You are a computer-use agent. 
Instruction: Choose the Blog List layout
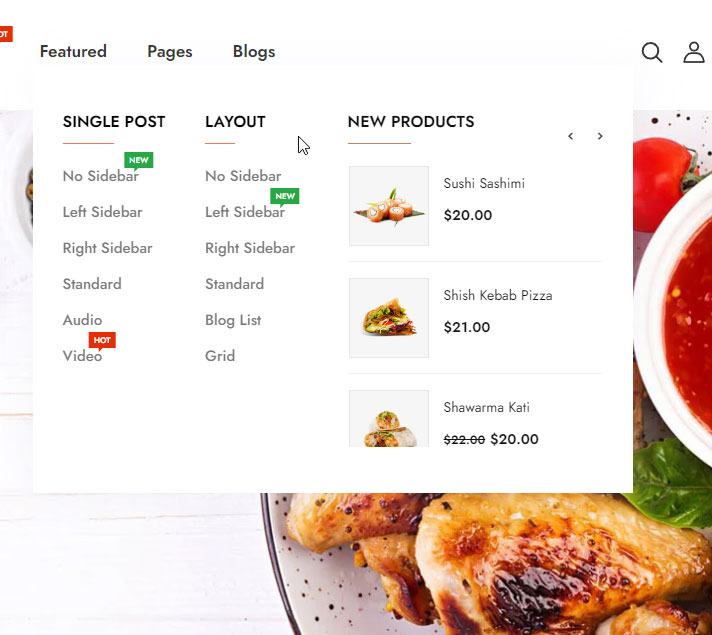tap(233, 320)
